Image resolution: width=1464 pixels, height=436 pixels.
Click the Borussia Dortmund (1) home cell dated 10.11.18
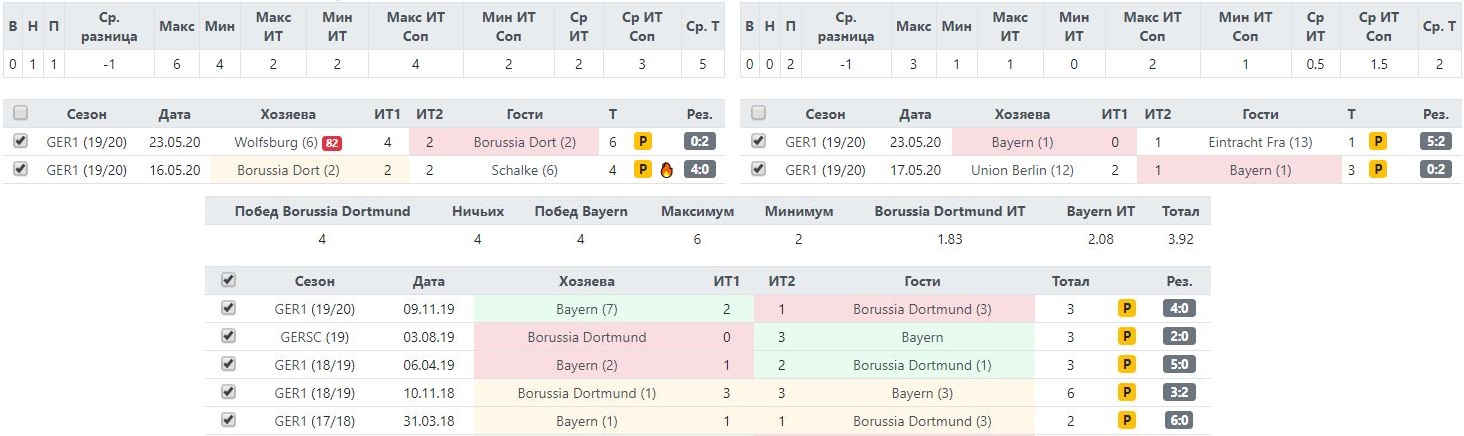point(586,393)
